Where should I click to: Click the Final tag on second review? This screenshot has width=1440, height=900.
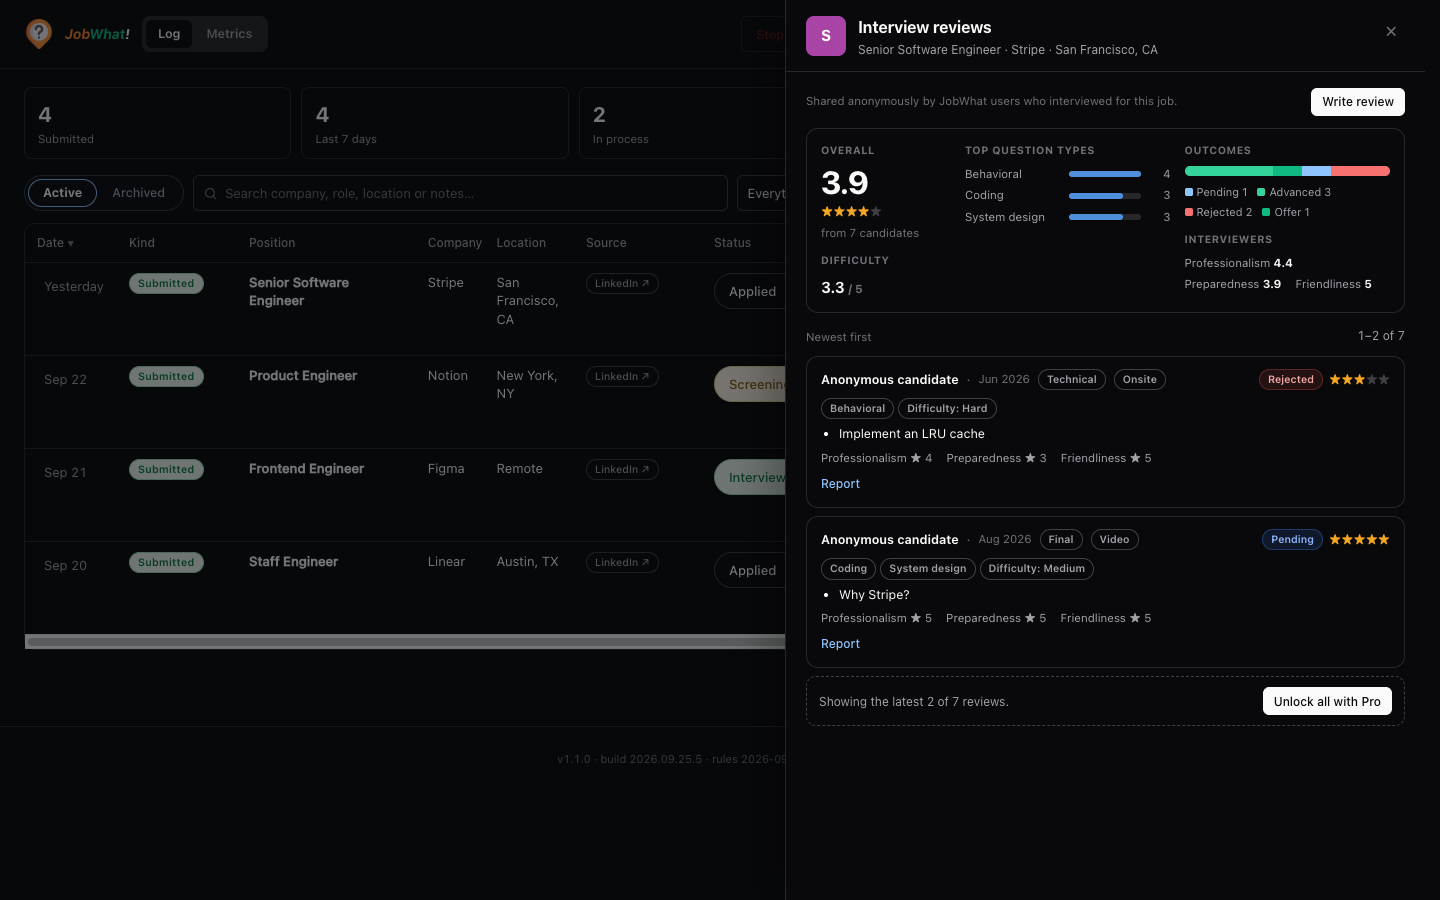pos(1061,540)
